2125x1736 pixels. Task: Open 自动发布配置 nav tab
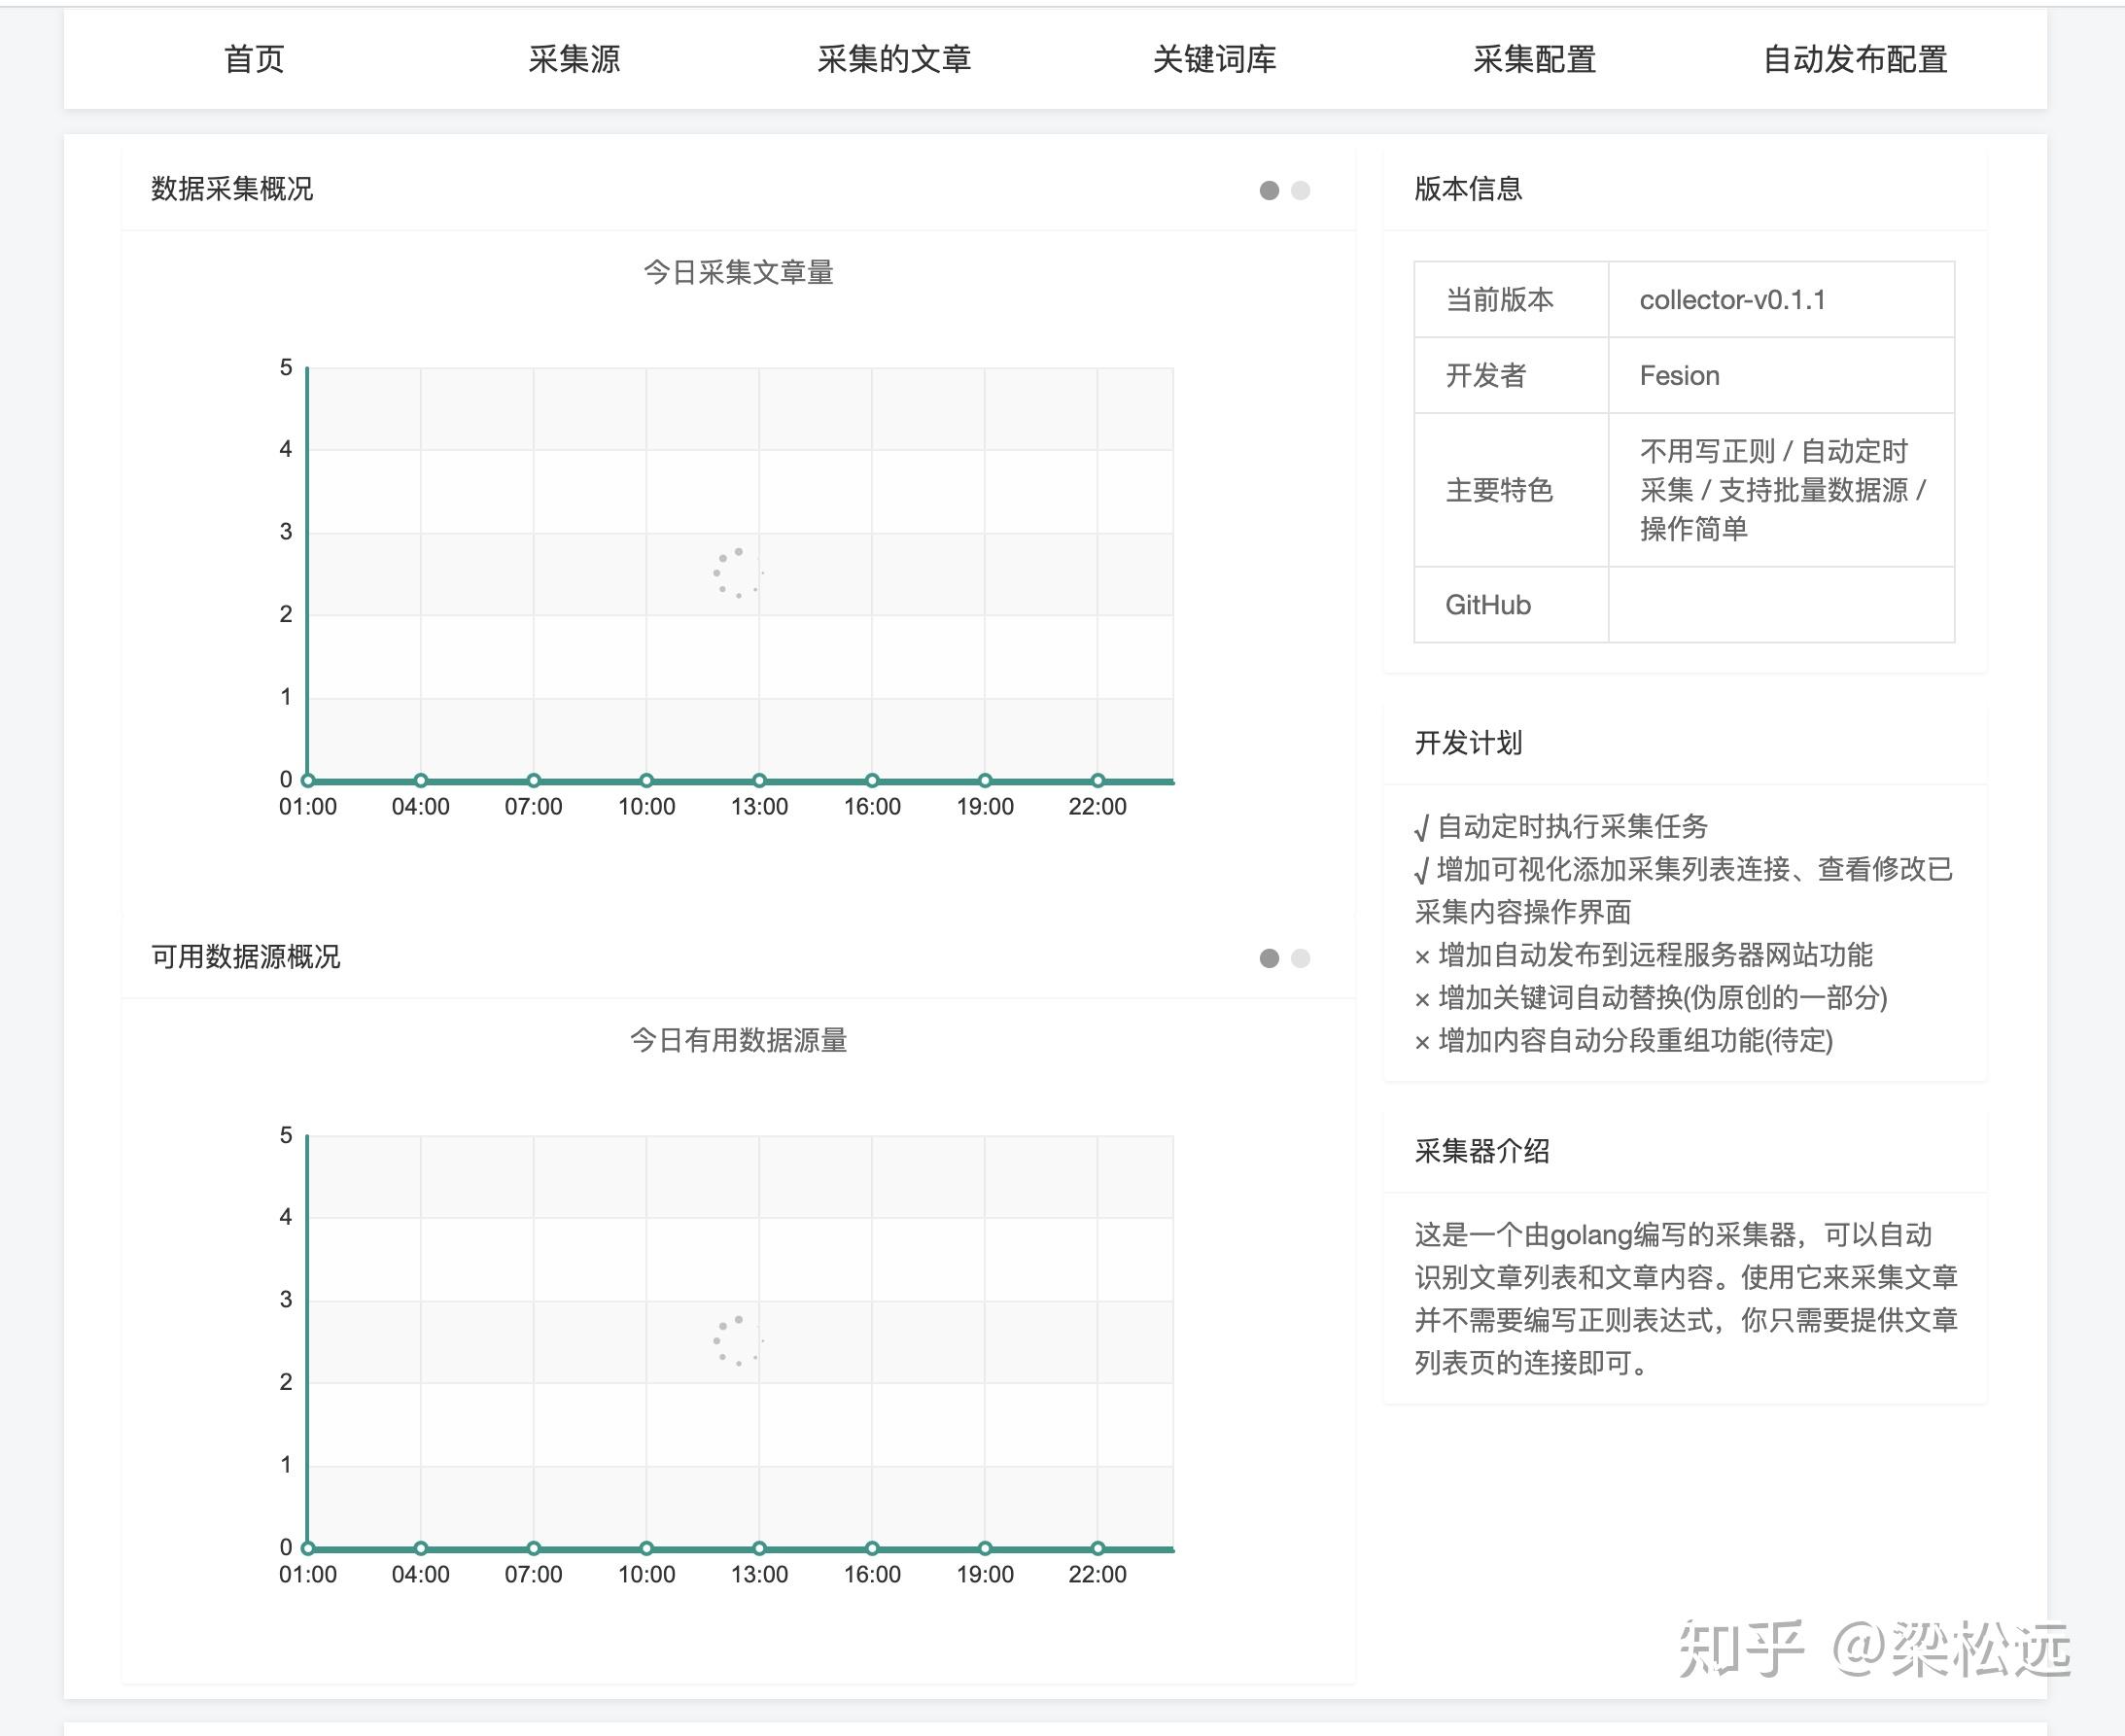coord(1855,60)
